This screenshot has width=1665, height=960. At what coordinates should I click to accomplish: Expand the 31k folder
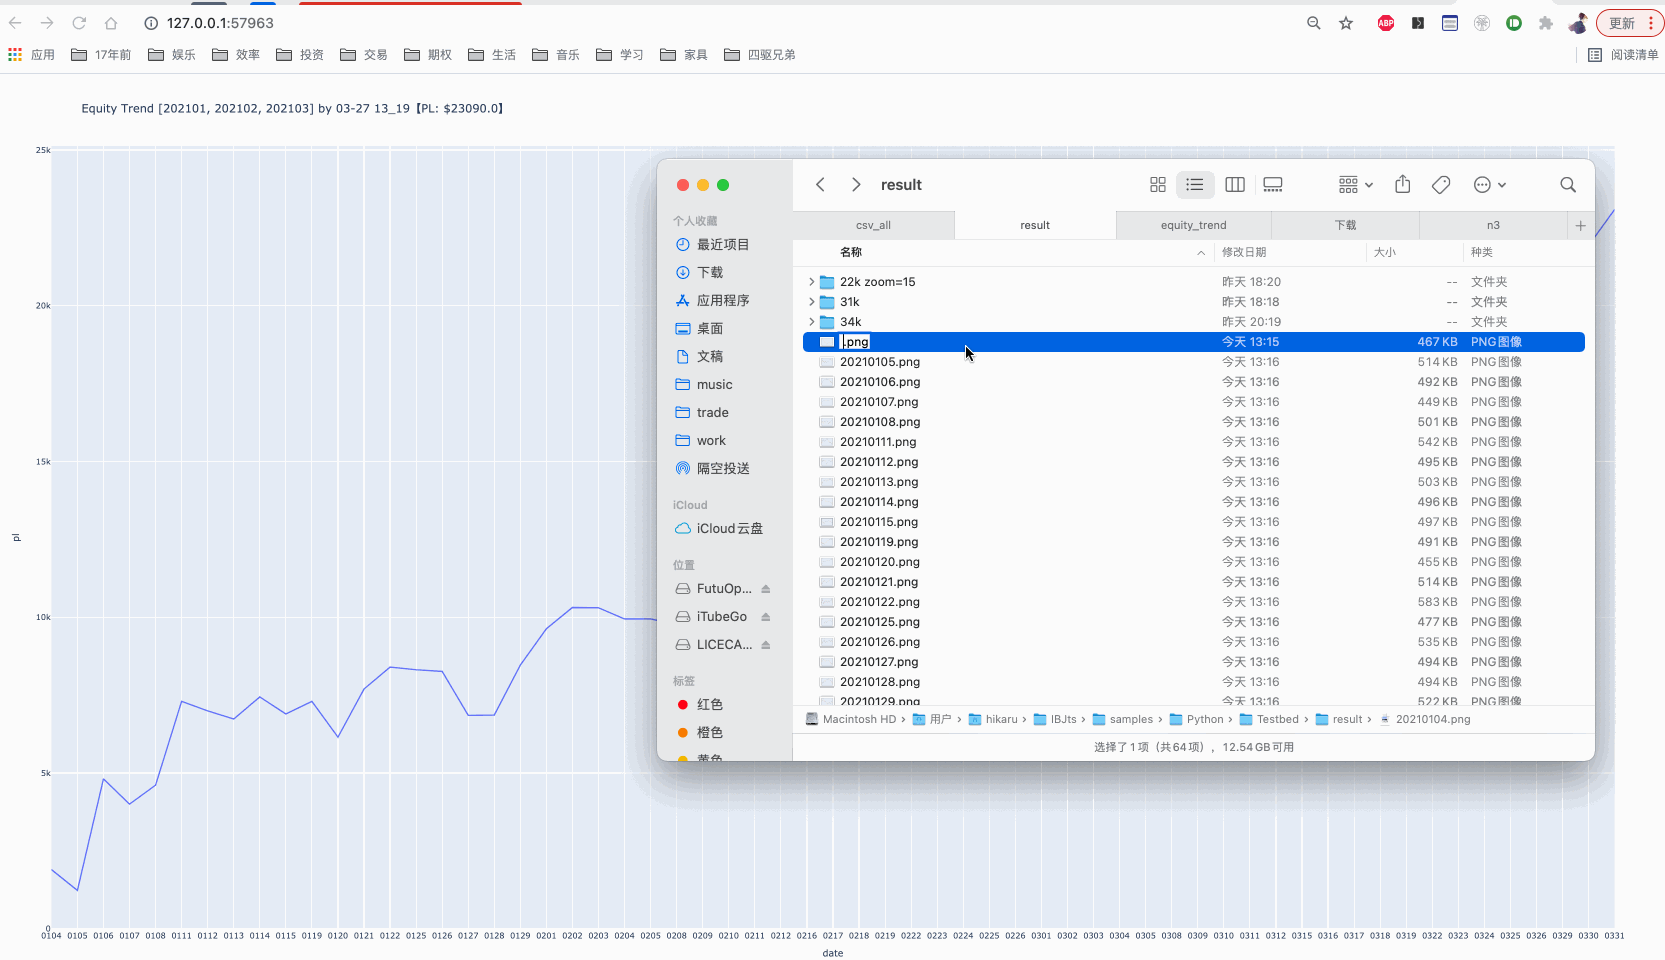click(811, 302)
